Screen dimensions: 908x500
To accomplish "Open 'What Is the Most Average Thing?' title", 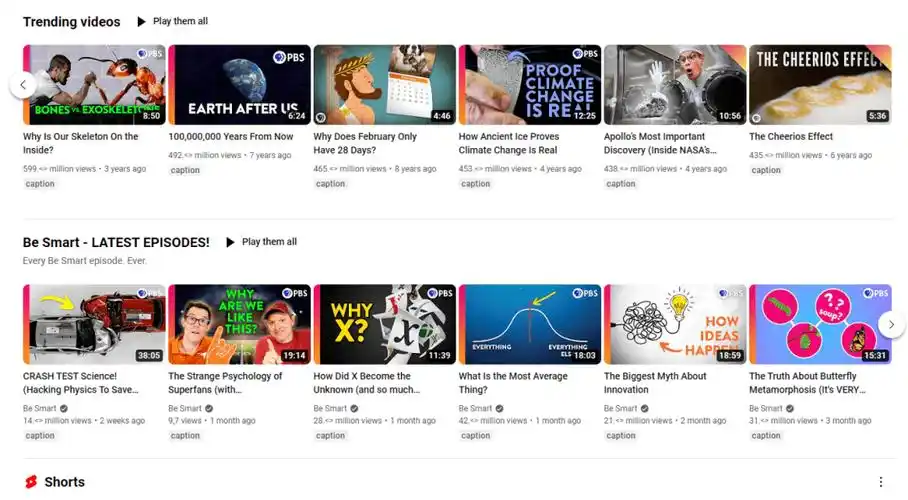I will pyautogui.click(x=513, y=383).
